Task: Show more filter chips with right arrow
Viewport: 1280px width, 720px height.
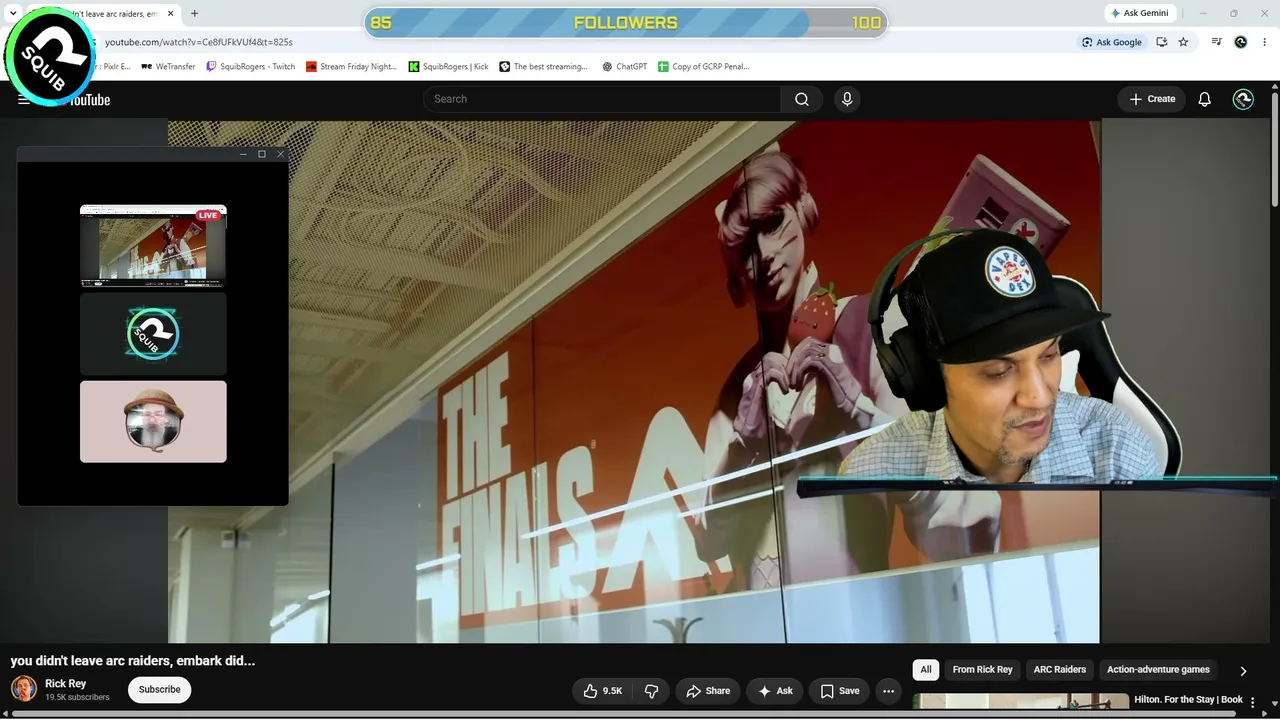Action: [x=1243, y=671]
